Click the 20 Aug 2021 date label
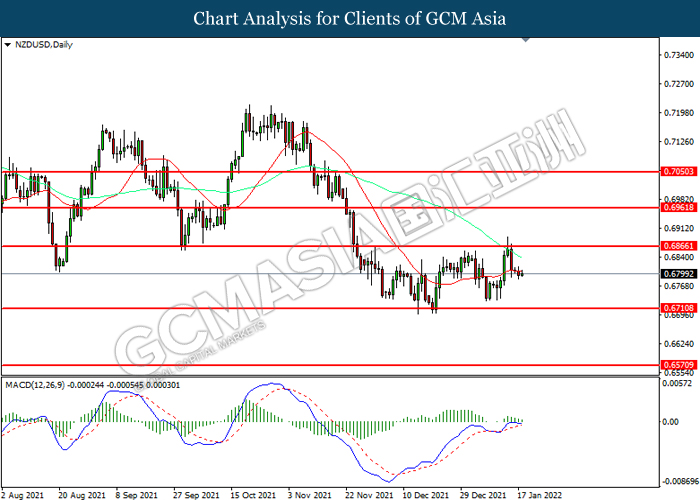Image resolution: width=700 pixels, height=500 pixels. tap(82, 495)
